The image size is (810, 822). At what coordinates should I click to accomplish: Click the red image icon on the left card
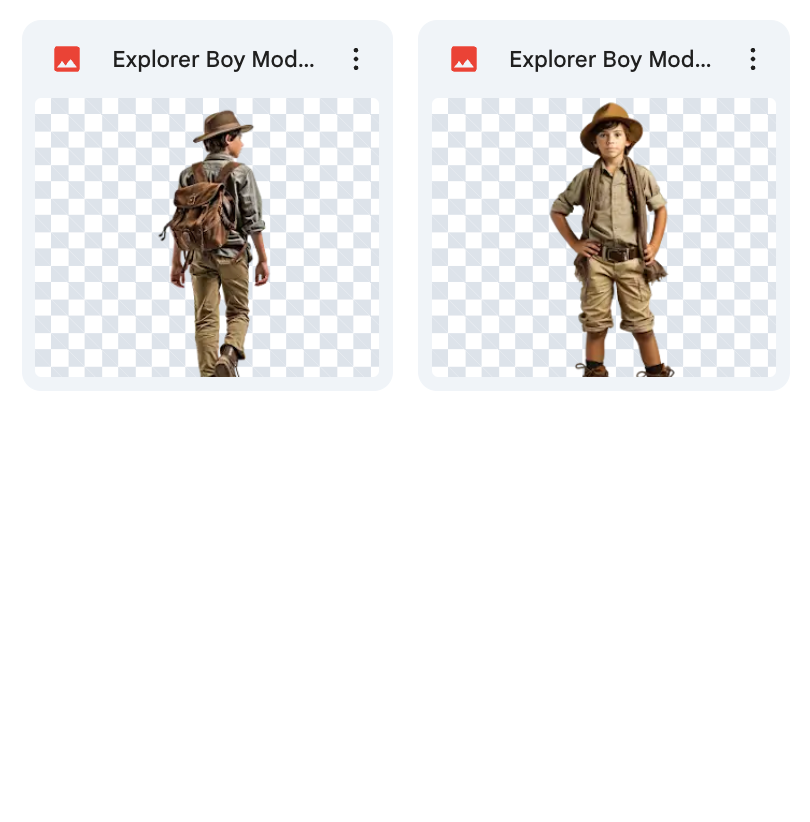pyautogui.click(x=67, y=59)
